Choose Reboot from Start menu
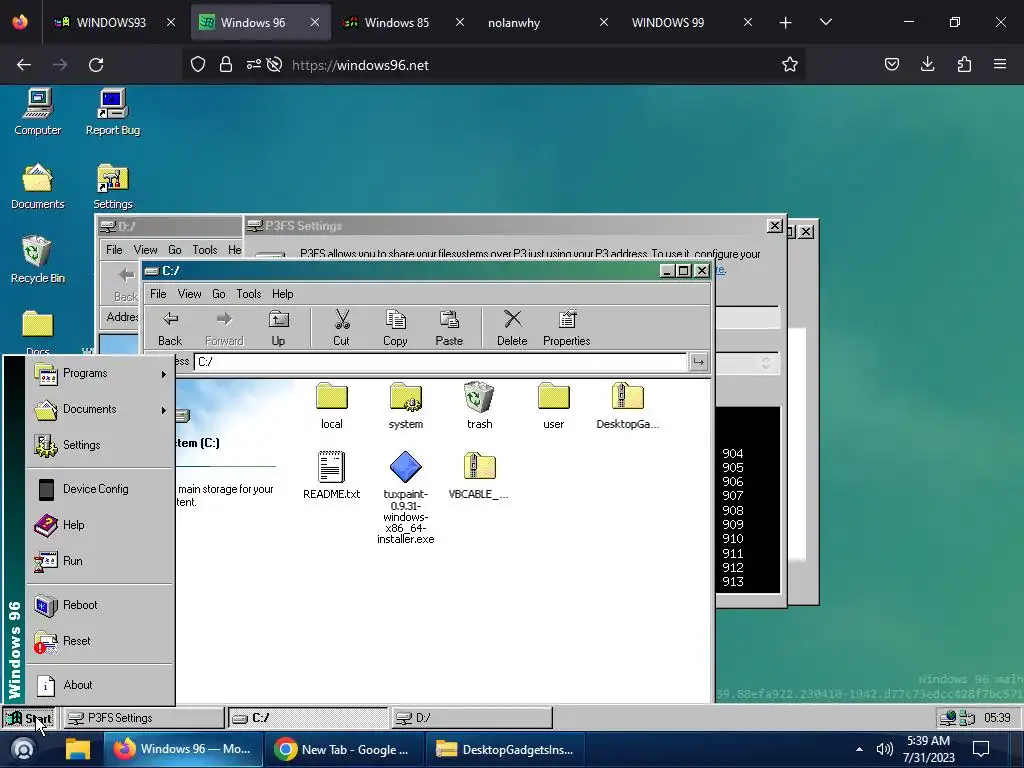The height and width of the screenshot is (768, 1024). (100, 605)
